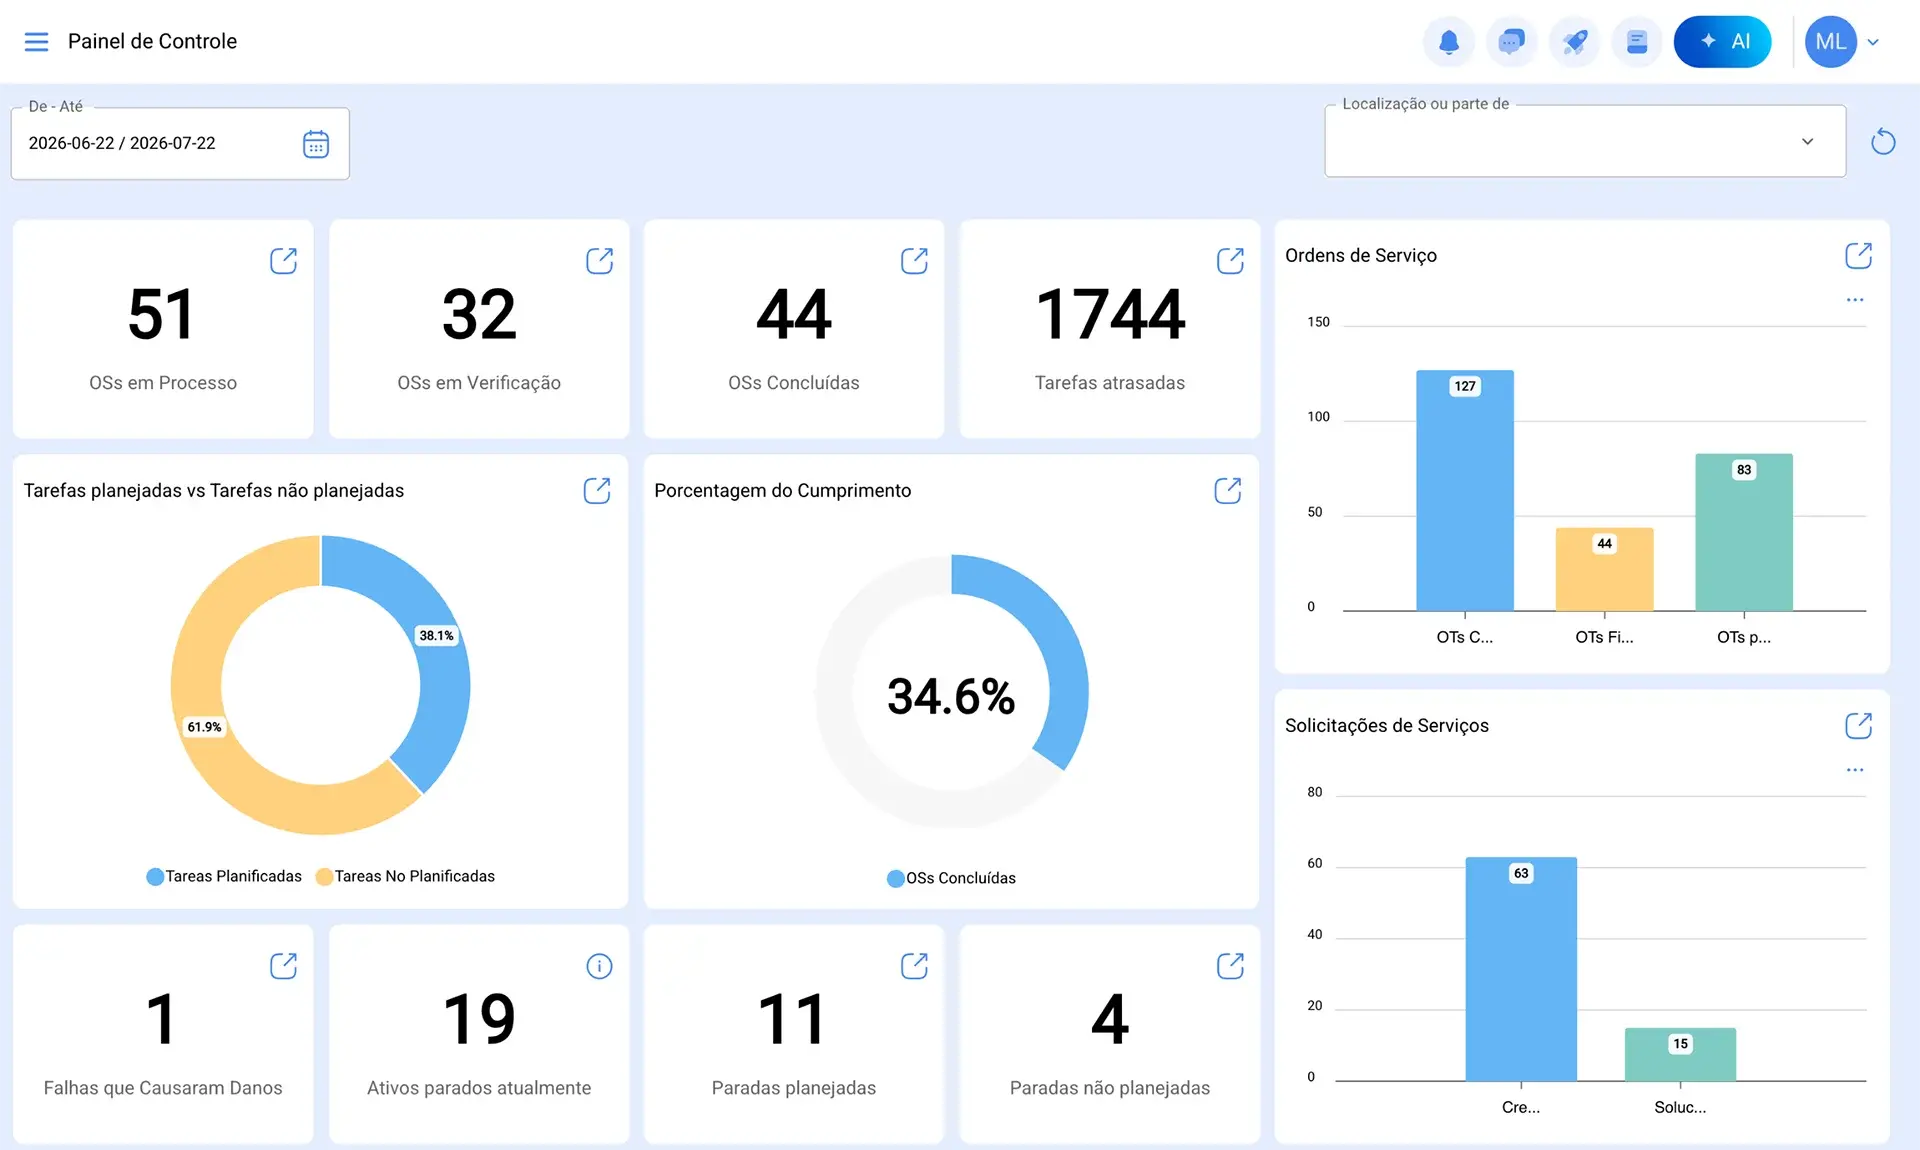Click the 34.6% compliance value
The height and width of the screenshot is (1150, 1920).
951,696
